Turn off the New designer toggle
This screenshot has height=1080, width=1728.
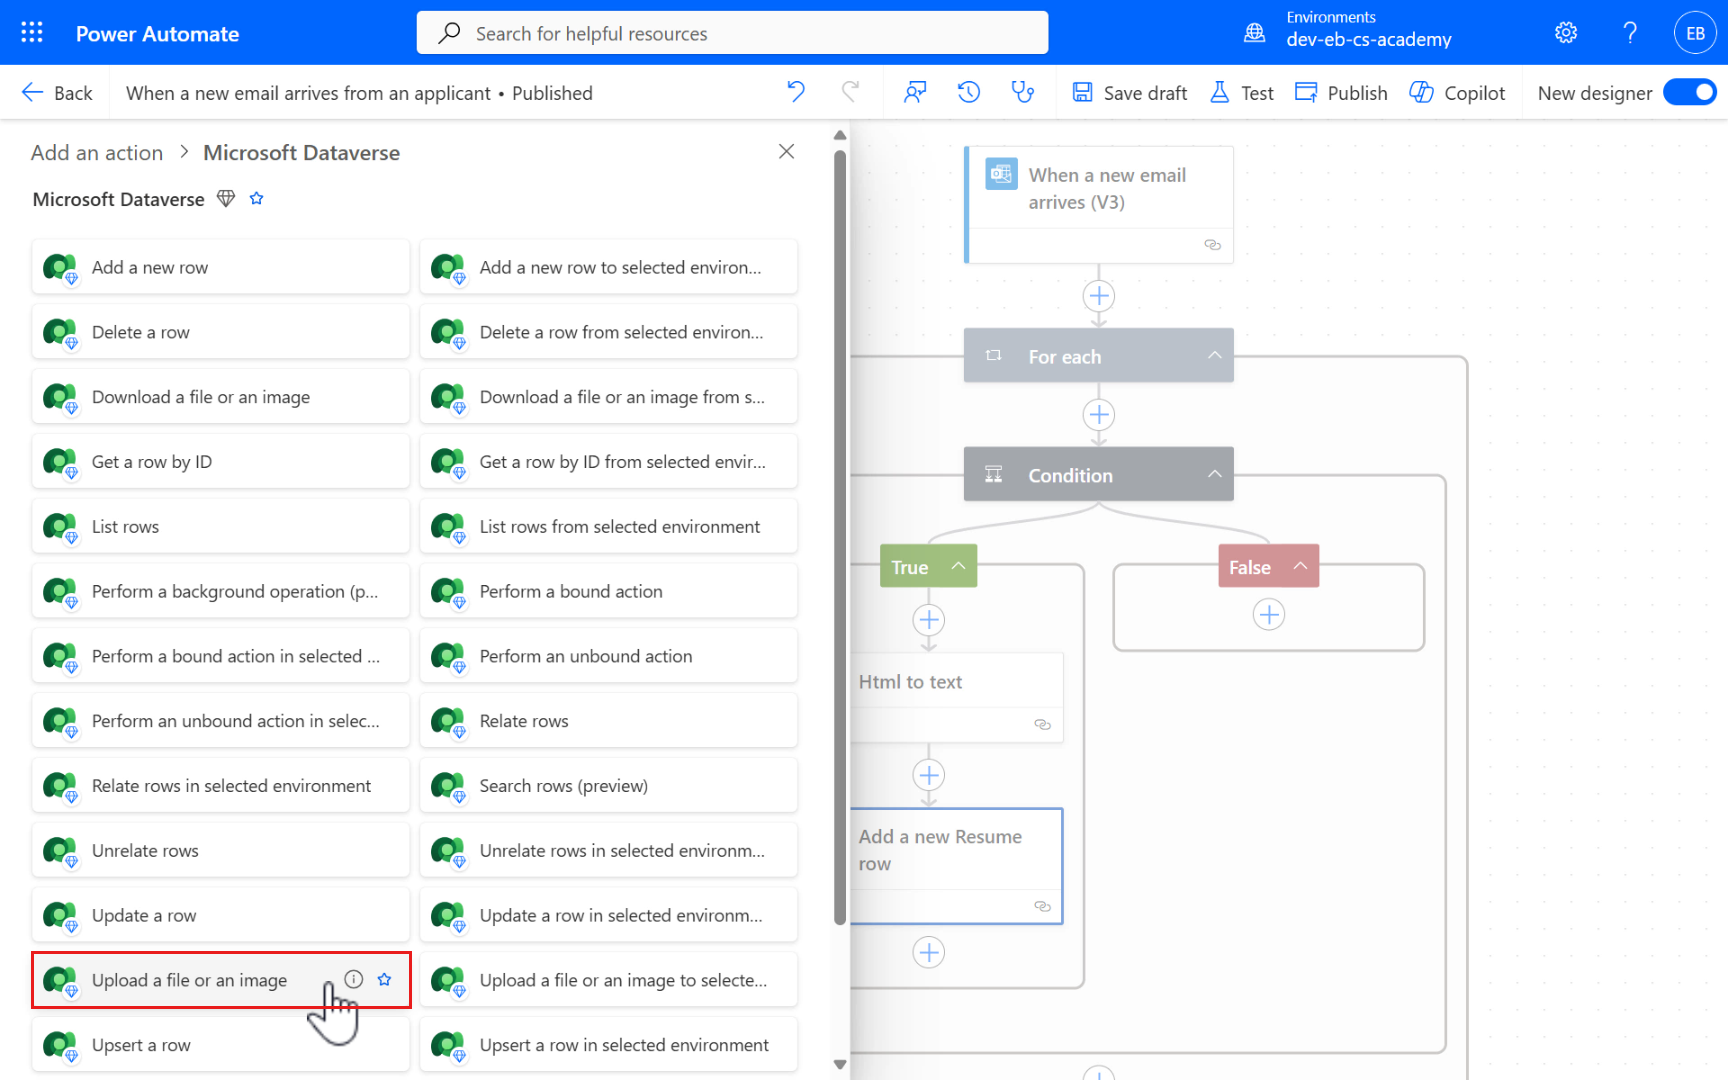[x=1690, y=91]
